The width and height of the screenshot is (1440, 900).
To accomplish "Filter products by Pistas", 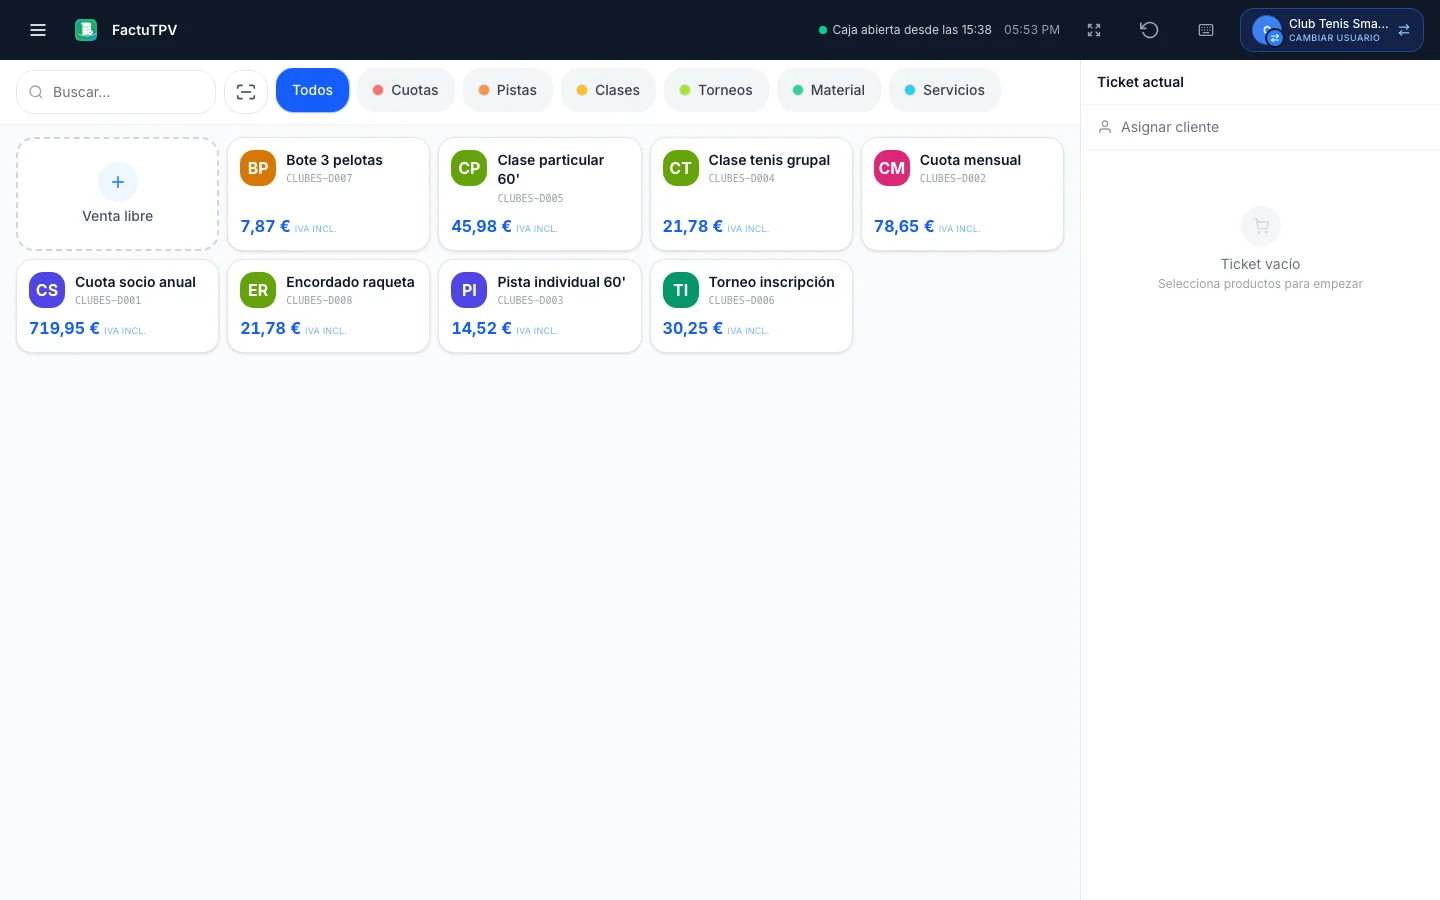I will (507, 90).
